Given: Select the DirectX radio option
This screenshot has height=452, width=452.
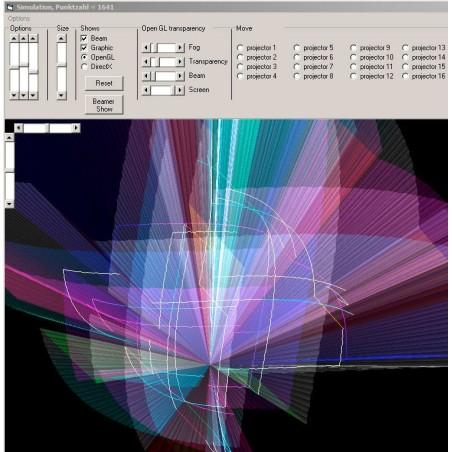Looking at the screenshot, I should [x=84, y=67].
